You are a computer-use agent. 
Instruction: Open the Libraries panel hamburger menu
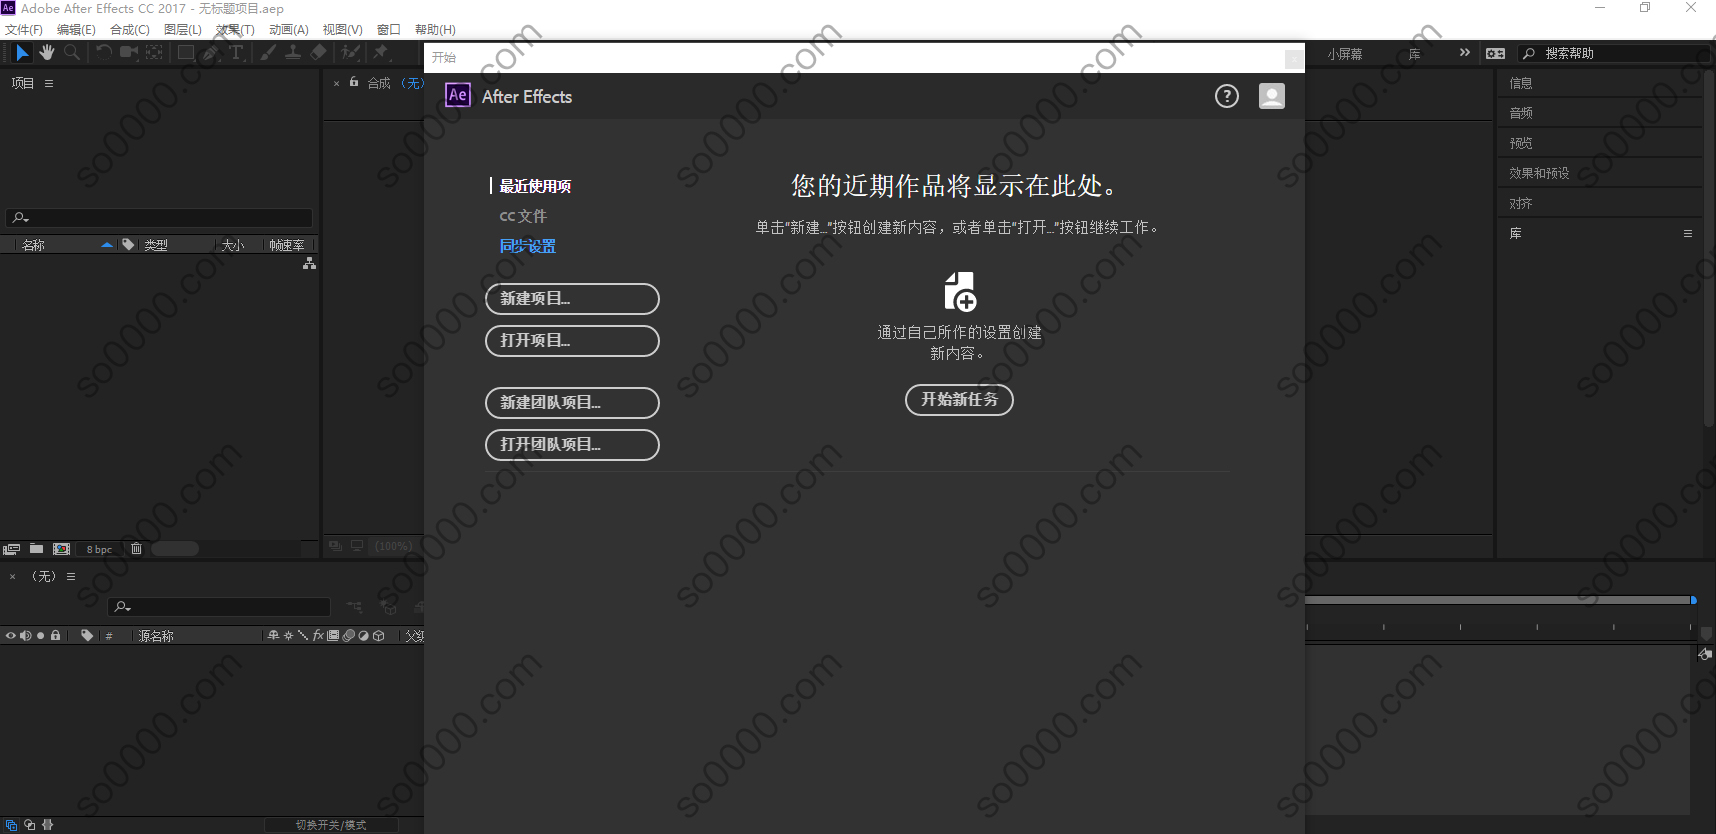point(1688,233)
